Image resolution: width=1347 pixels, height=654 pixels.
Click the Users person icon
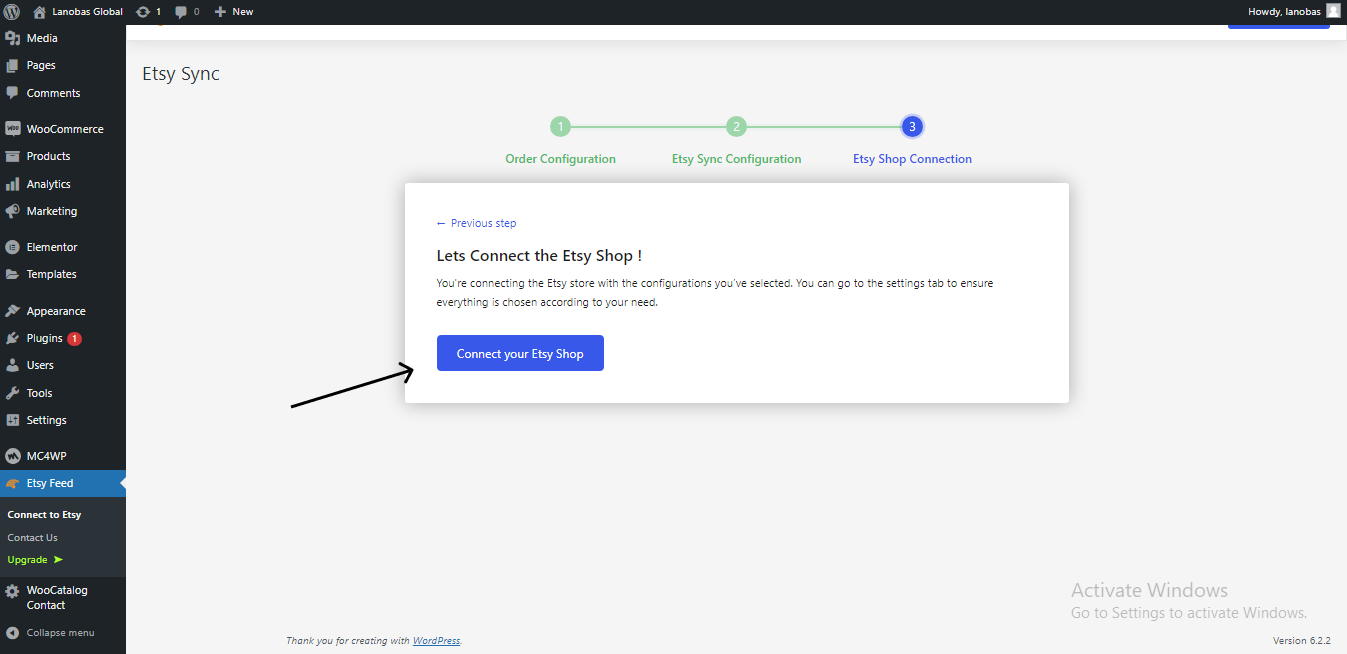click(13, 365)
